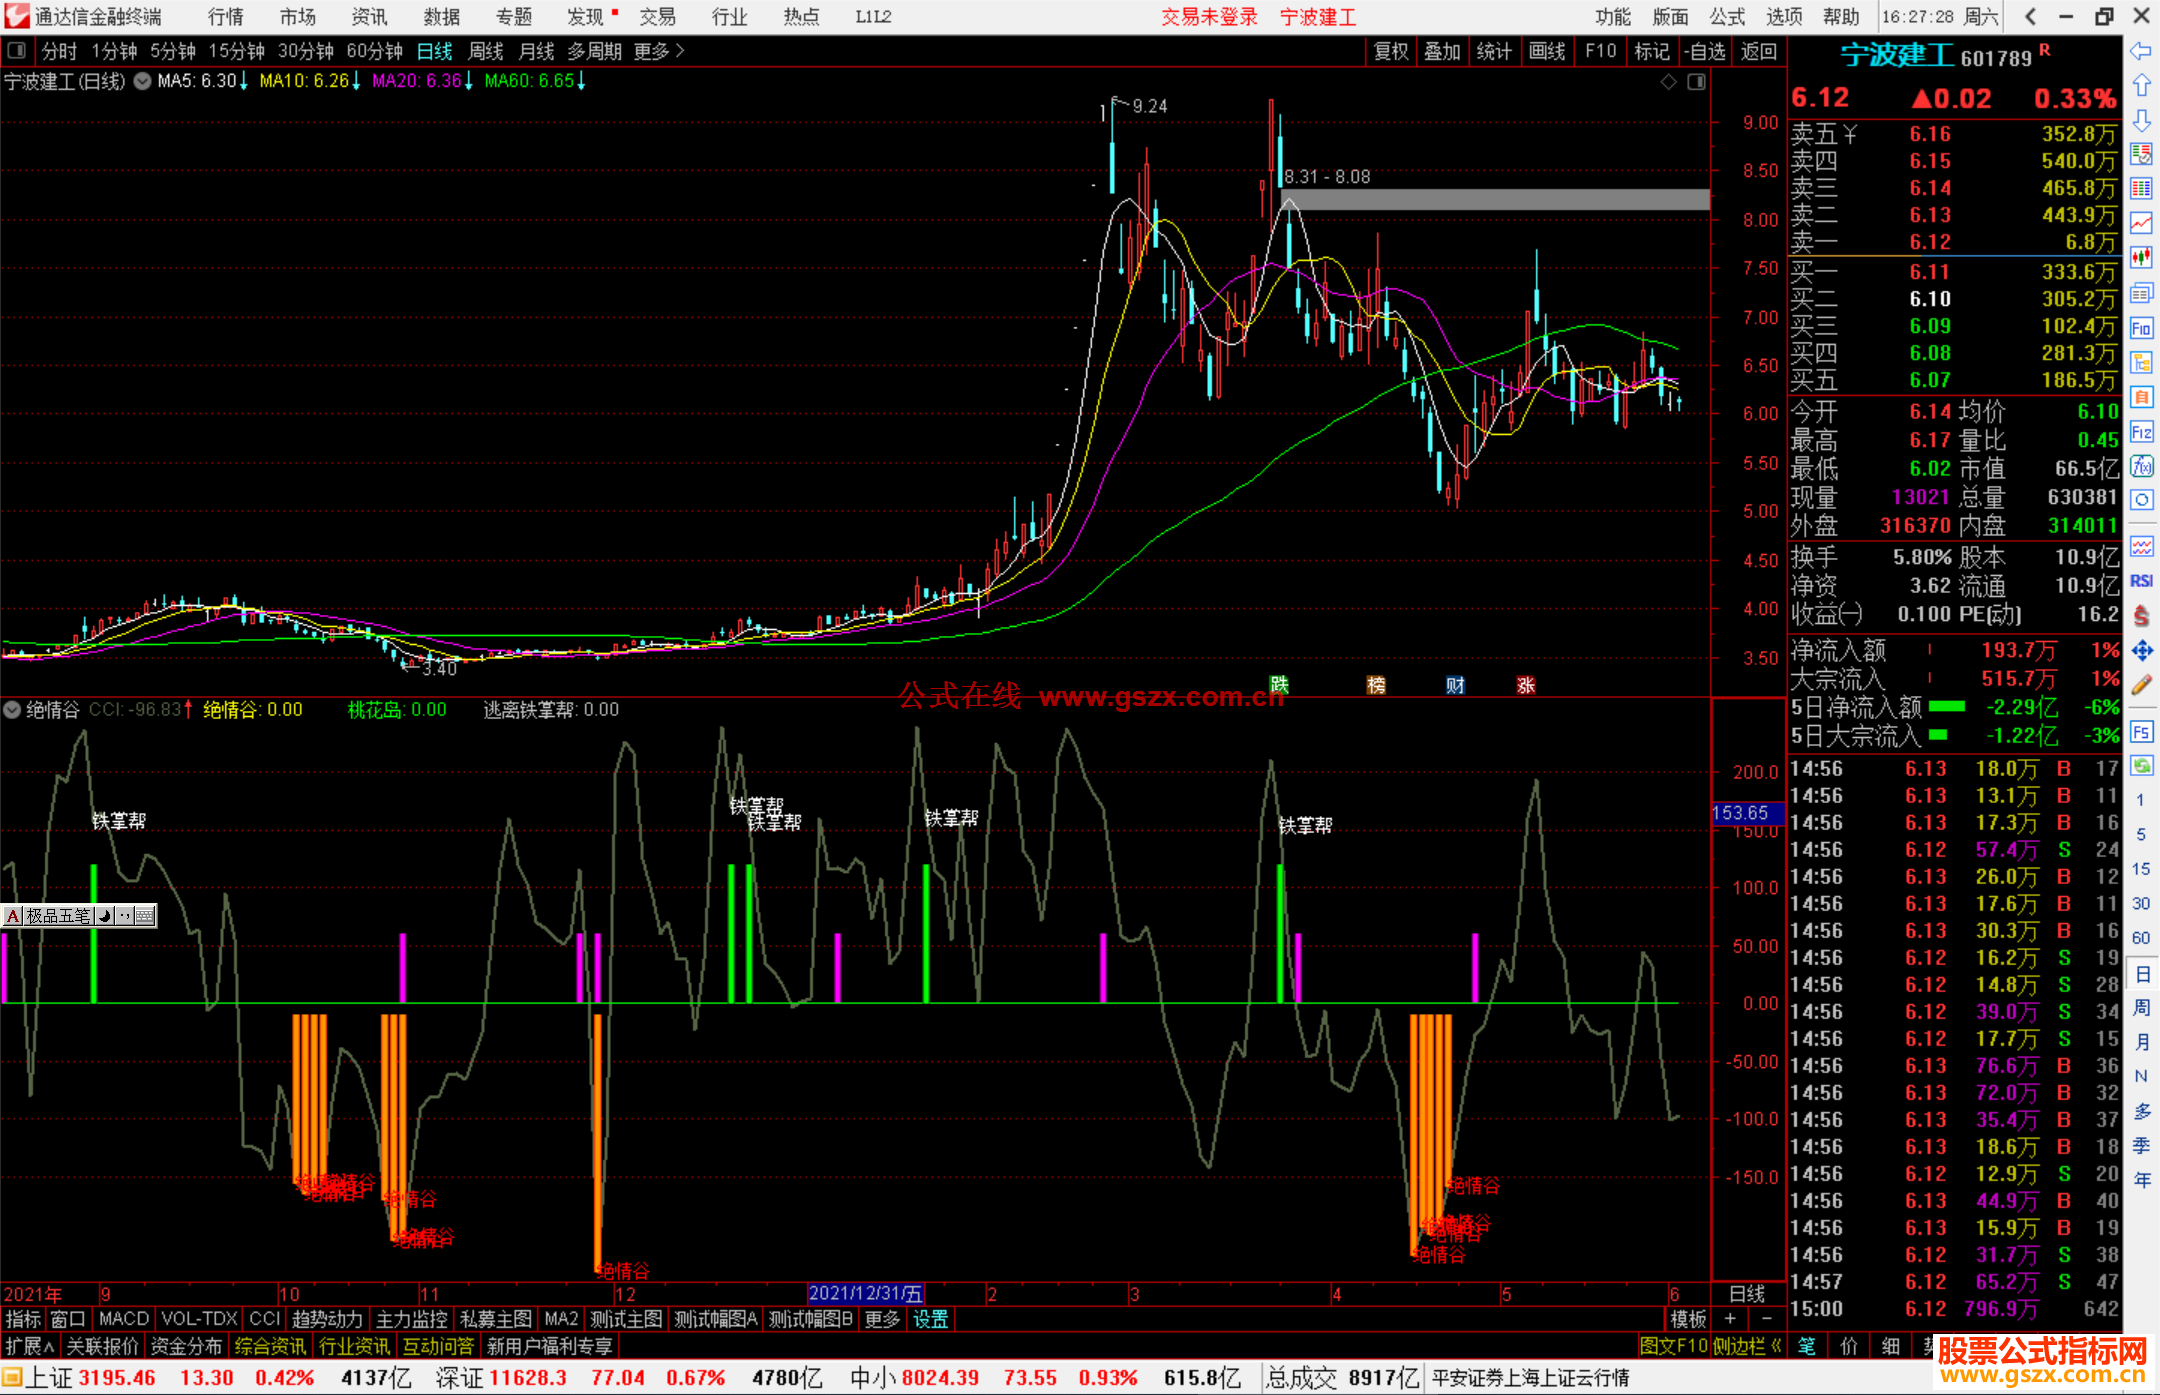Open the f(x) formula manager icon

point(2141,466)
